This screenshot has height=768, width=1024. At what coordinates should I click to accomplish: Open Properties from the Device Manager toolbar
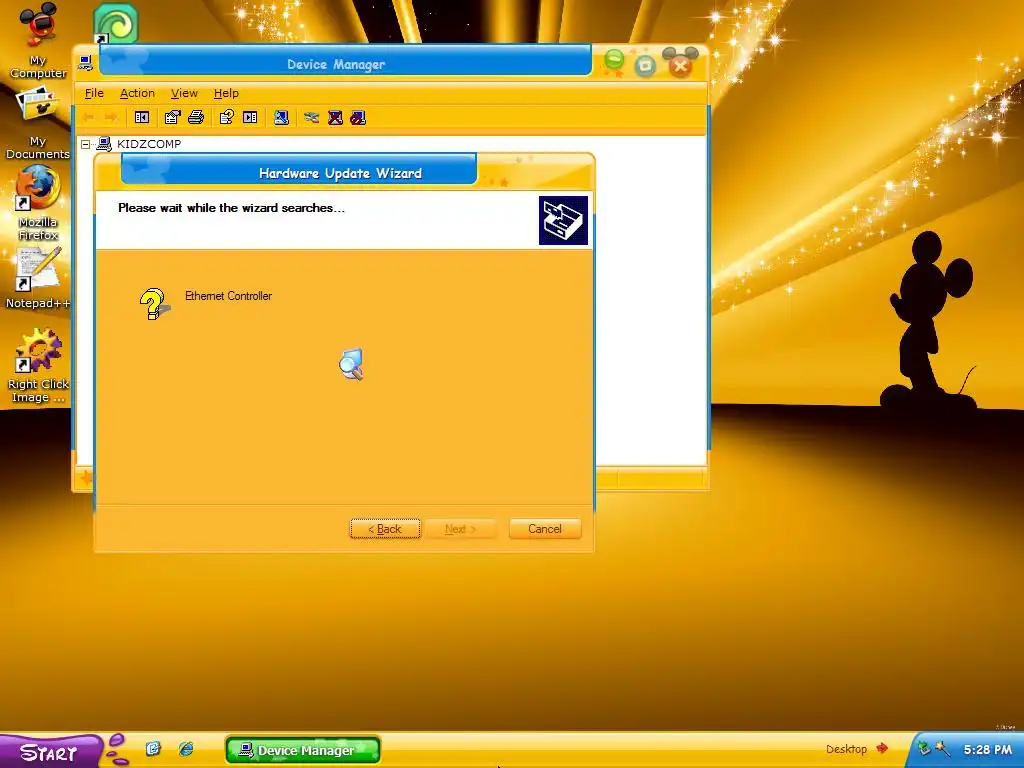tap(172, 118)
